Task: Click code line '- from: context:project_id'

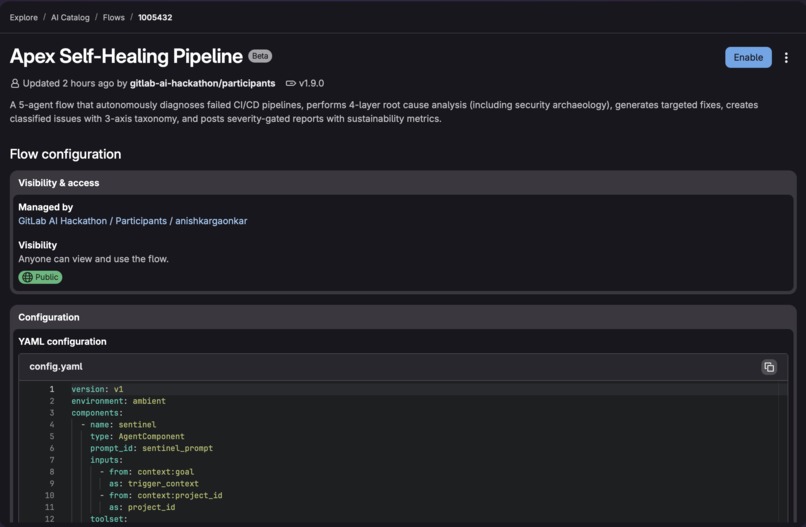Action: (x=161, y=496)
